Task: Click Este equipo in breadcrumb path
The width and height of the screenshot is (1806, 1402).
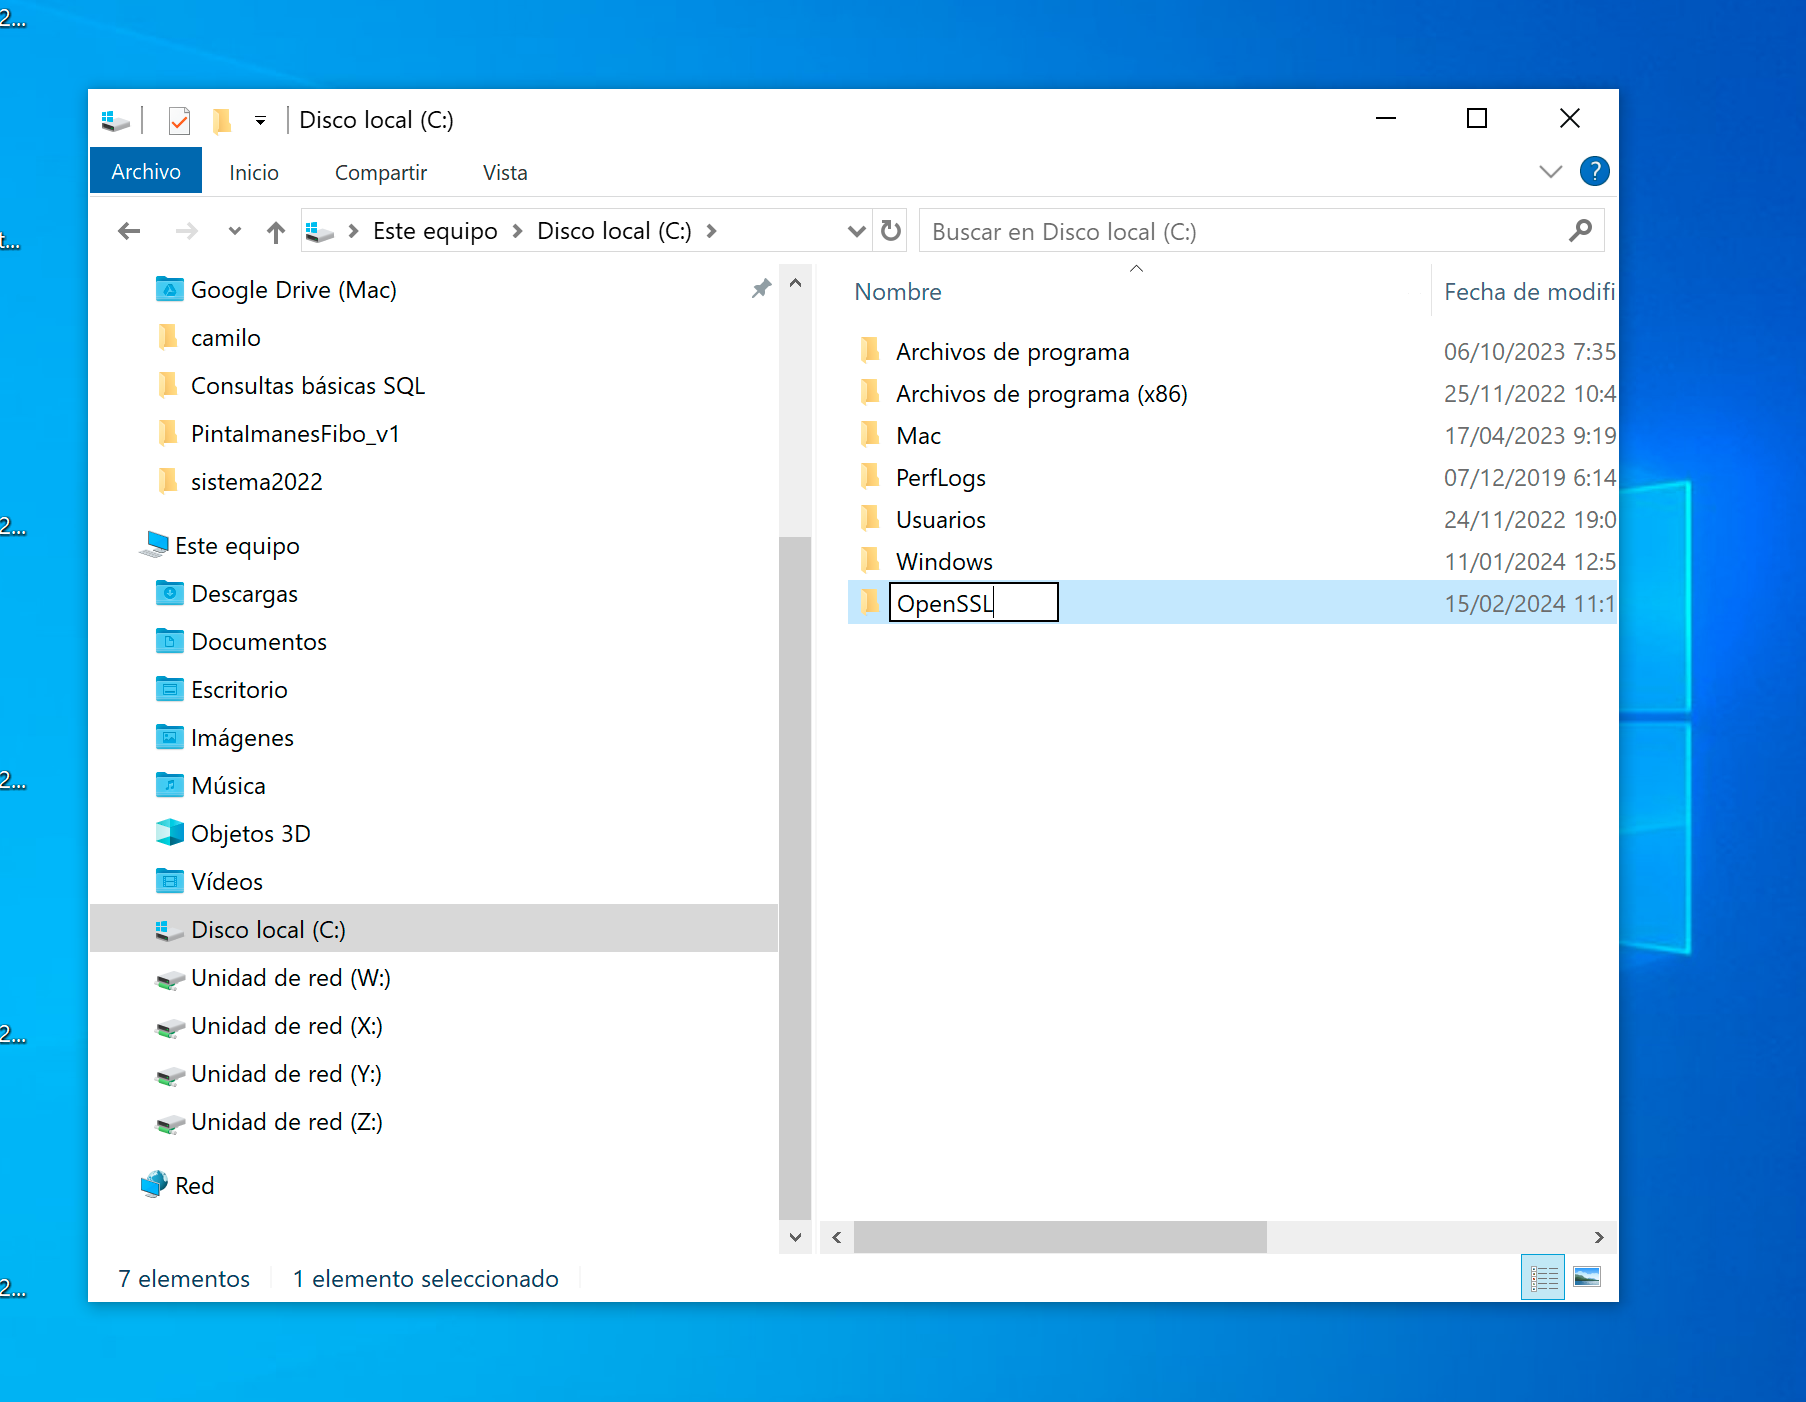Action: click(435, 232)
